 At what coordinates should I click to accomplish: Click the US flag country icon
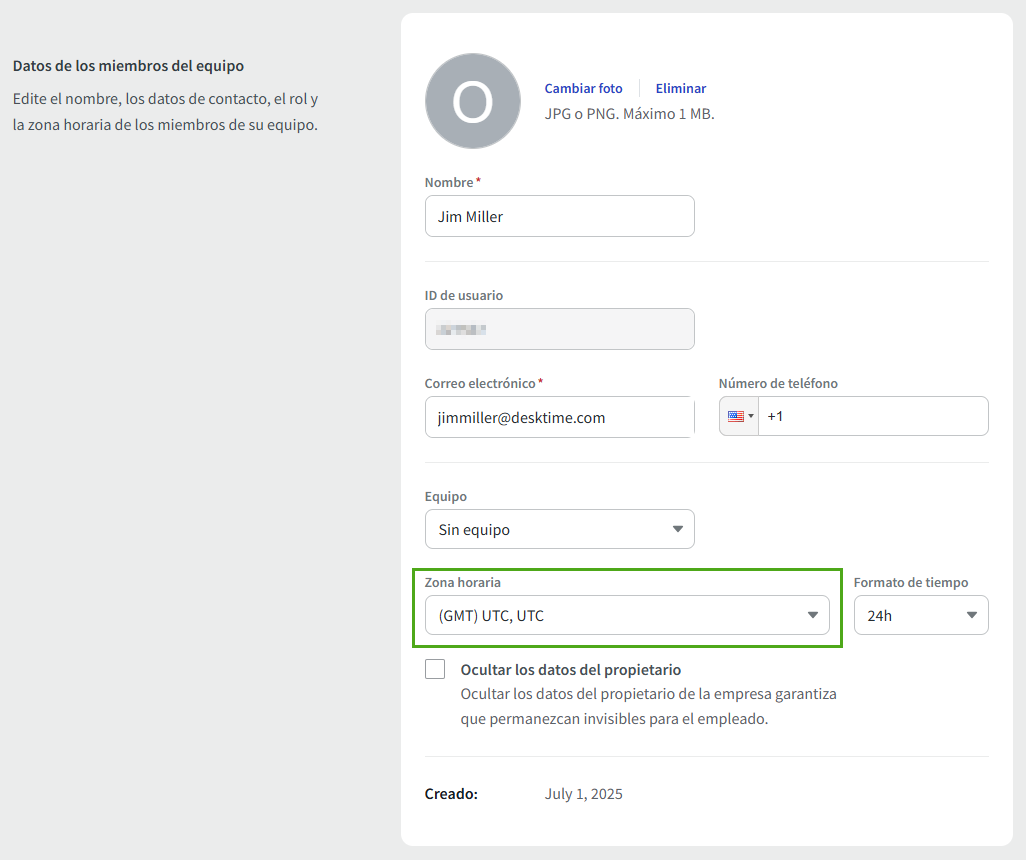[735, 416]
